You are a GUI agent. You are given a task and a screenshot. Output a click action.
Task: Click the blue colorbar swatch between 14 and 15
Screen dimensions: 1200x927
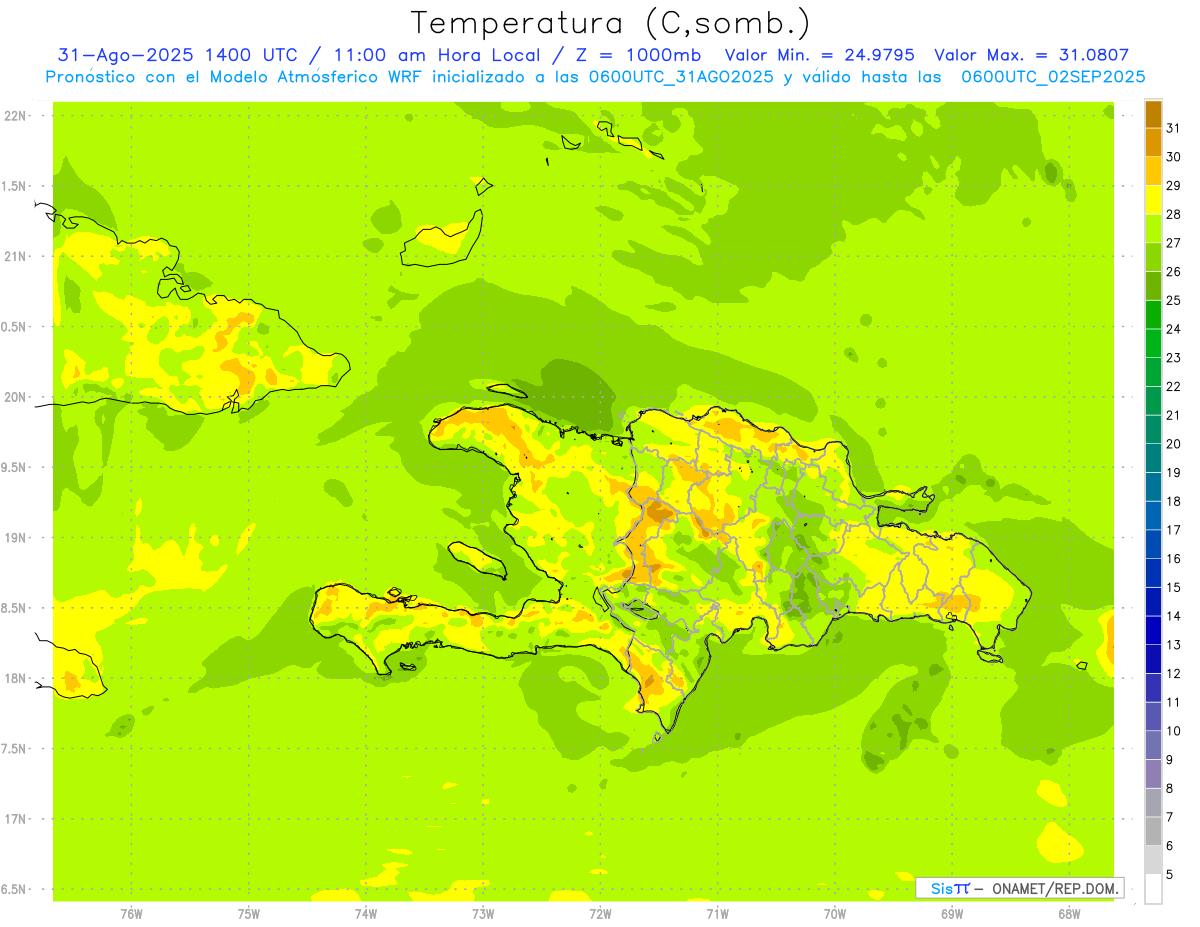1153,602
